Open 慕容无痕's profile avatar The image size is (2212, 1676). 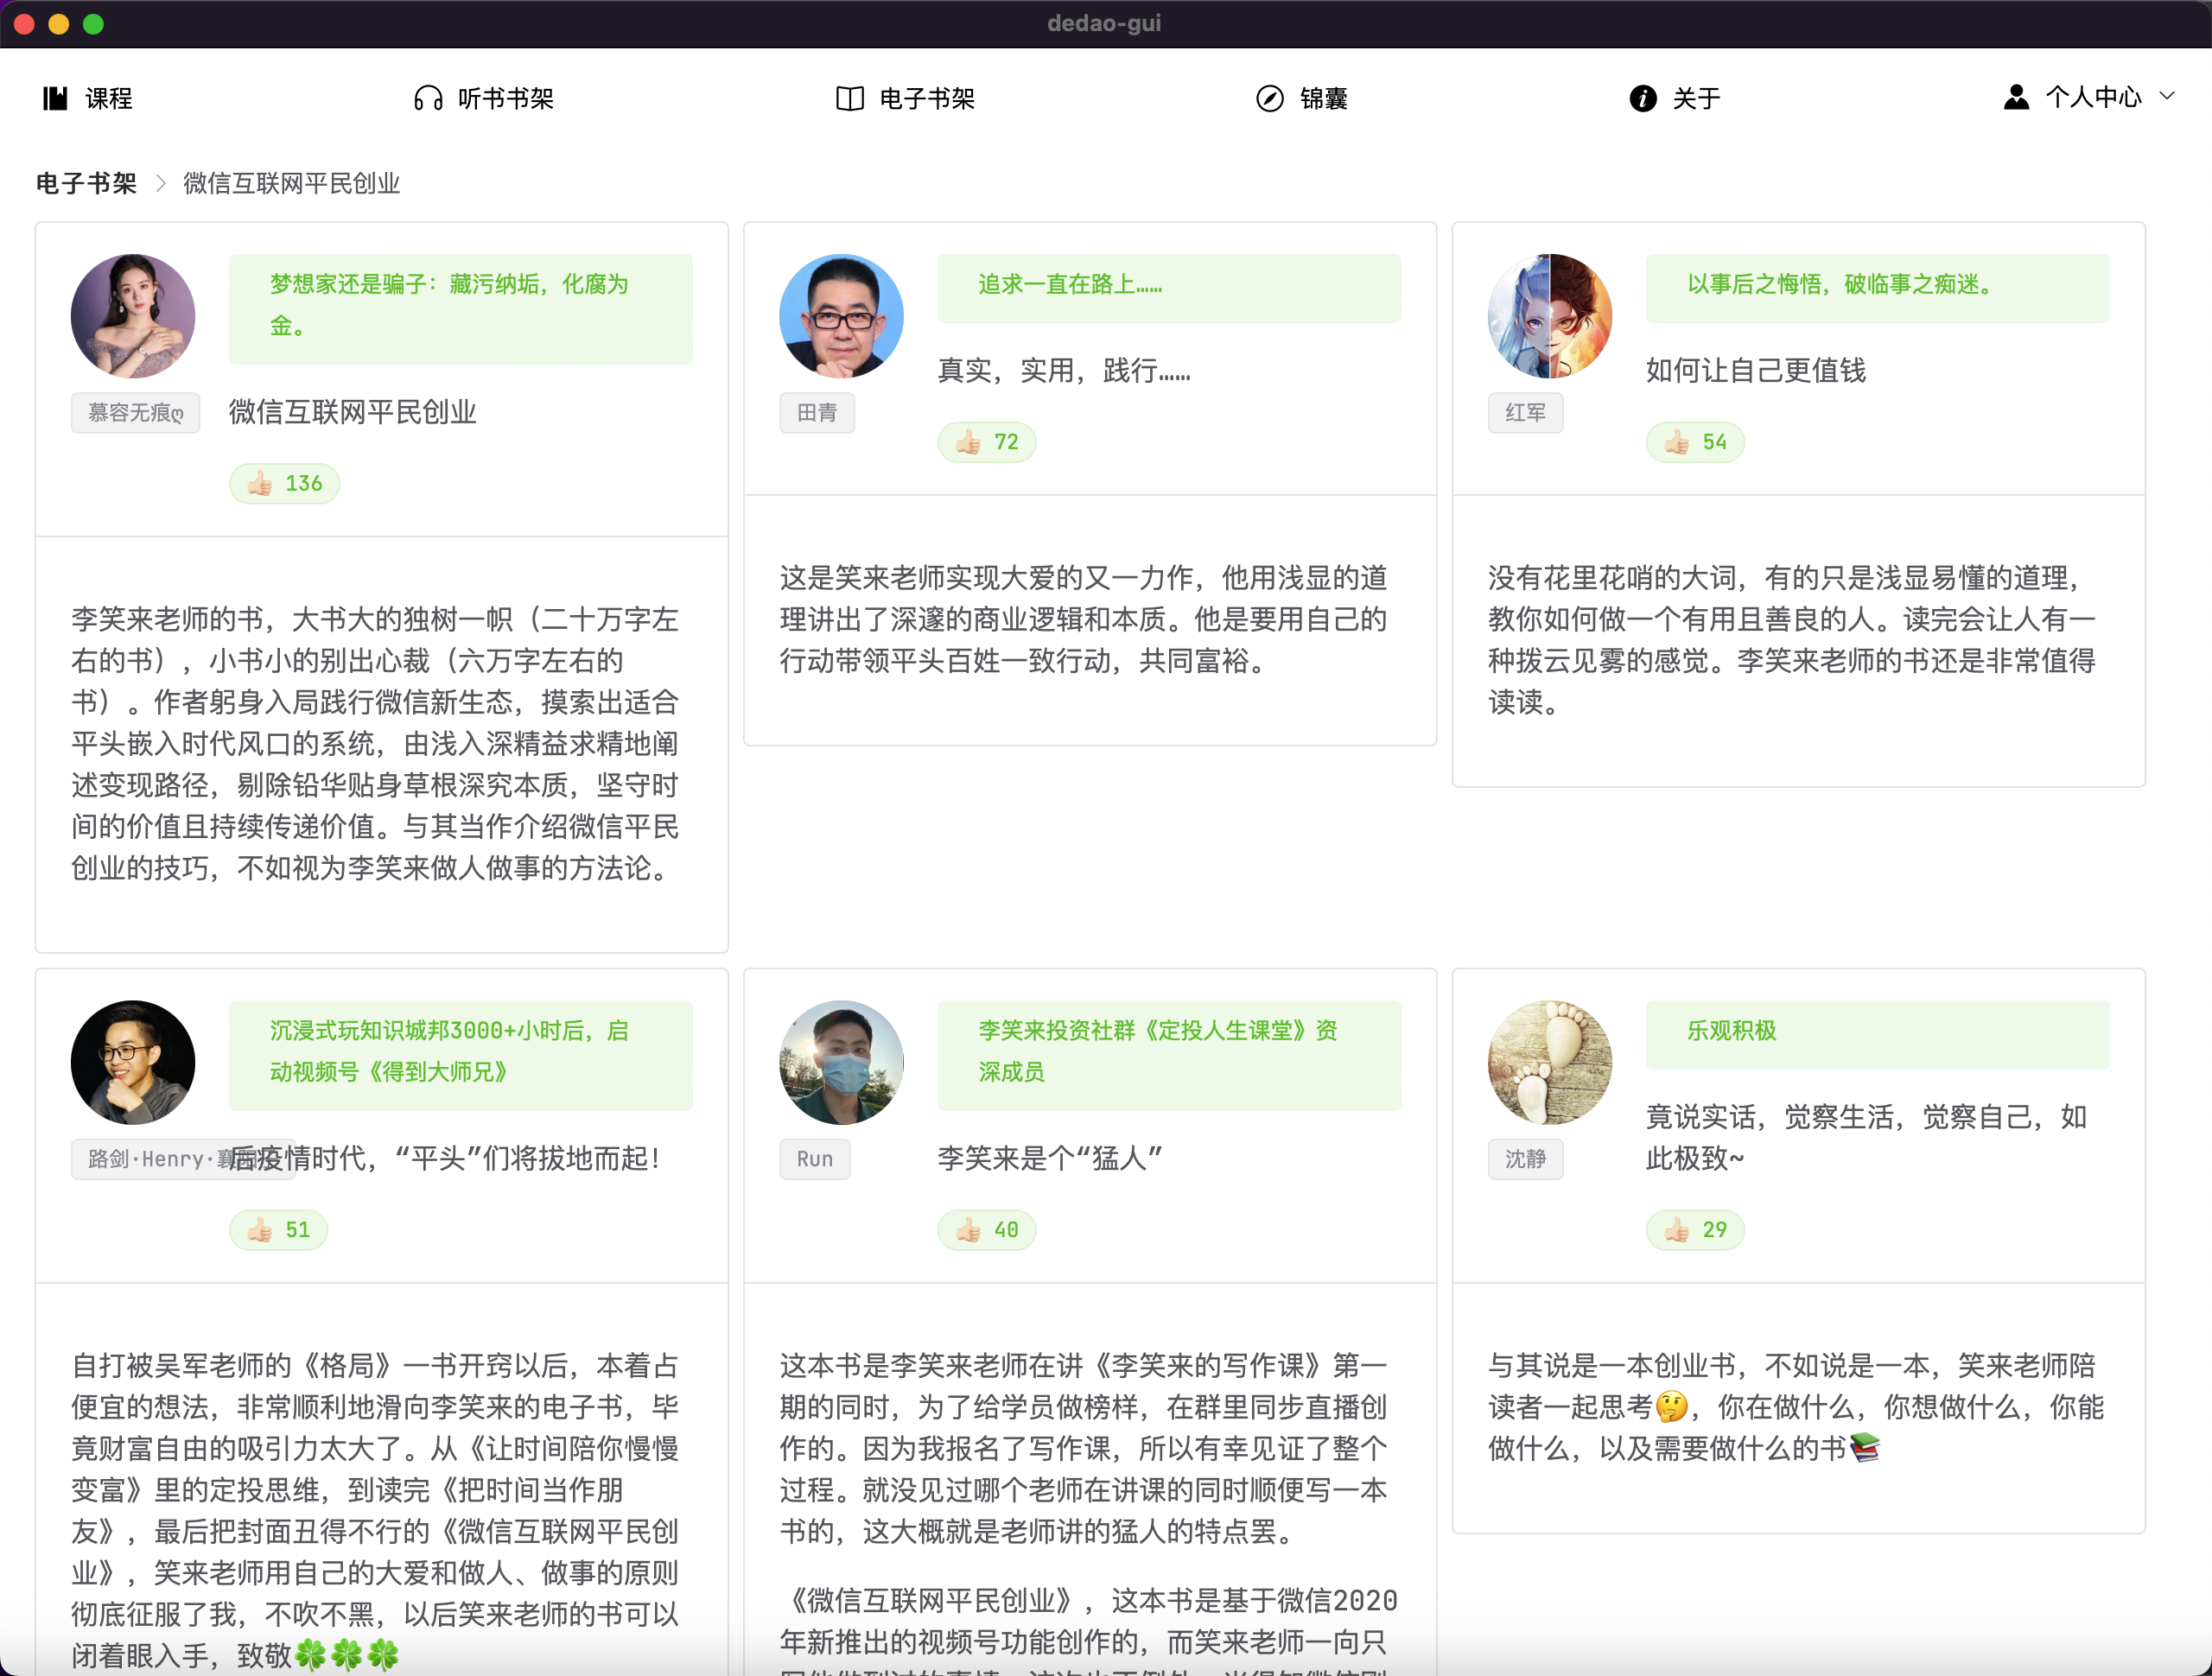[x=133, y=316]
